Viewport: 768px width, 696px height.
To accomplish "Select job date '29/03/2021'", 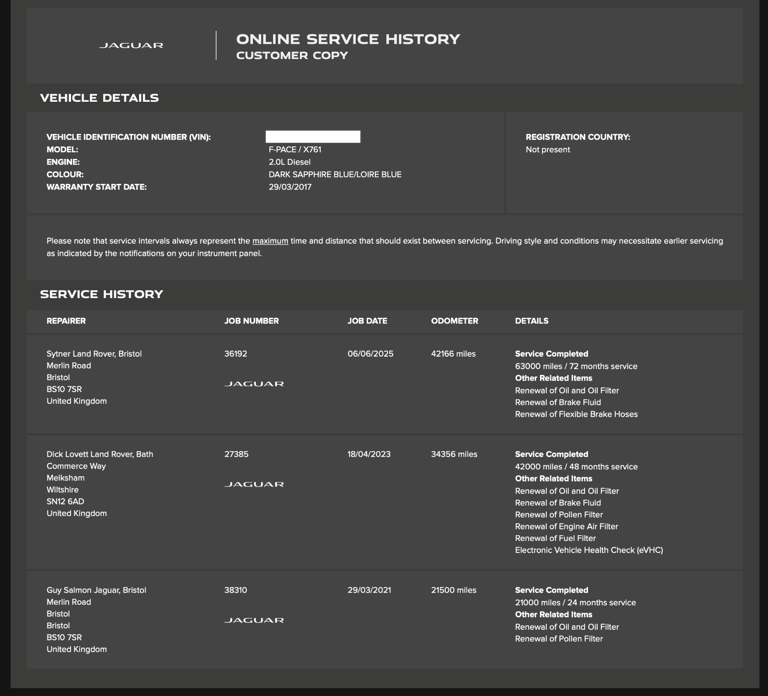I will pos(369,590).
